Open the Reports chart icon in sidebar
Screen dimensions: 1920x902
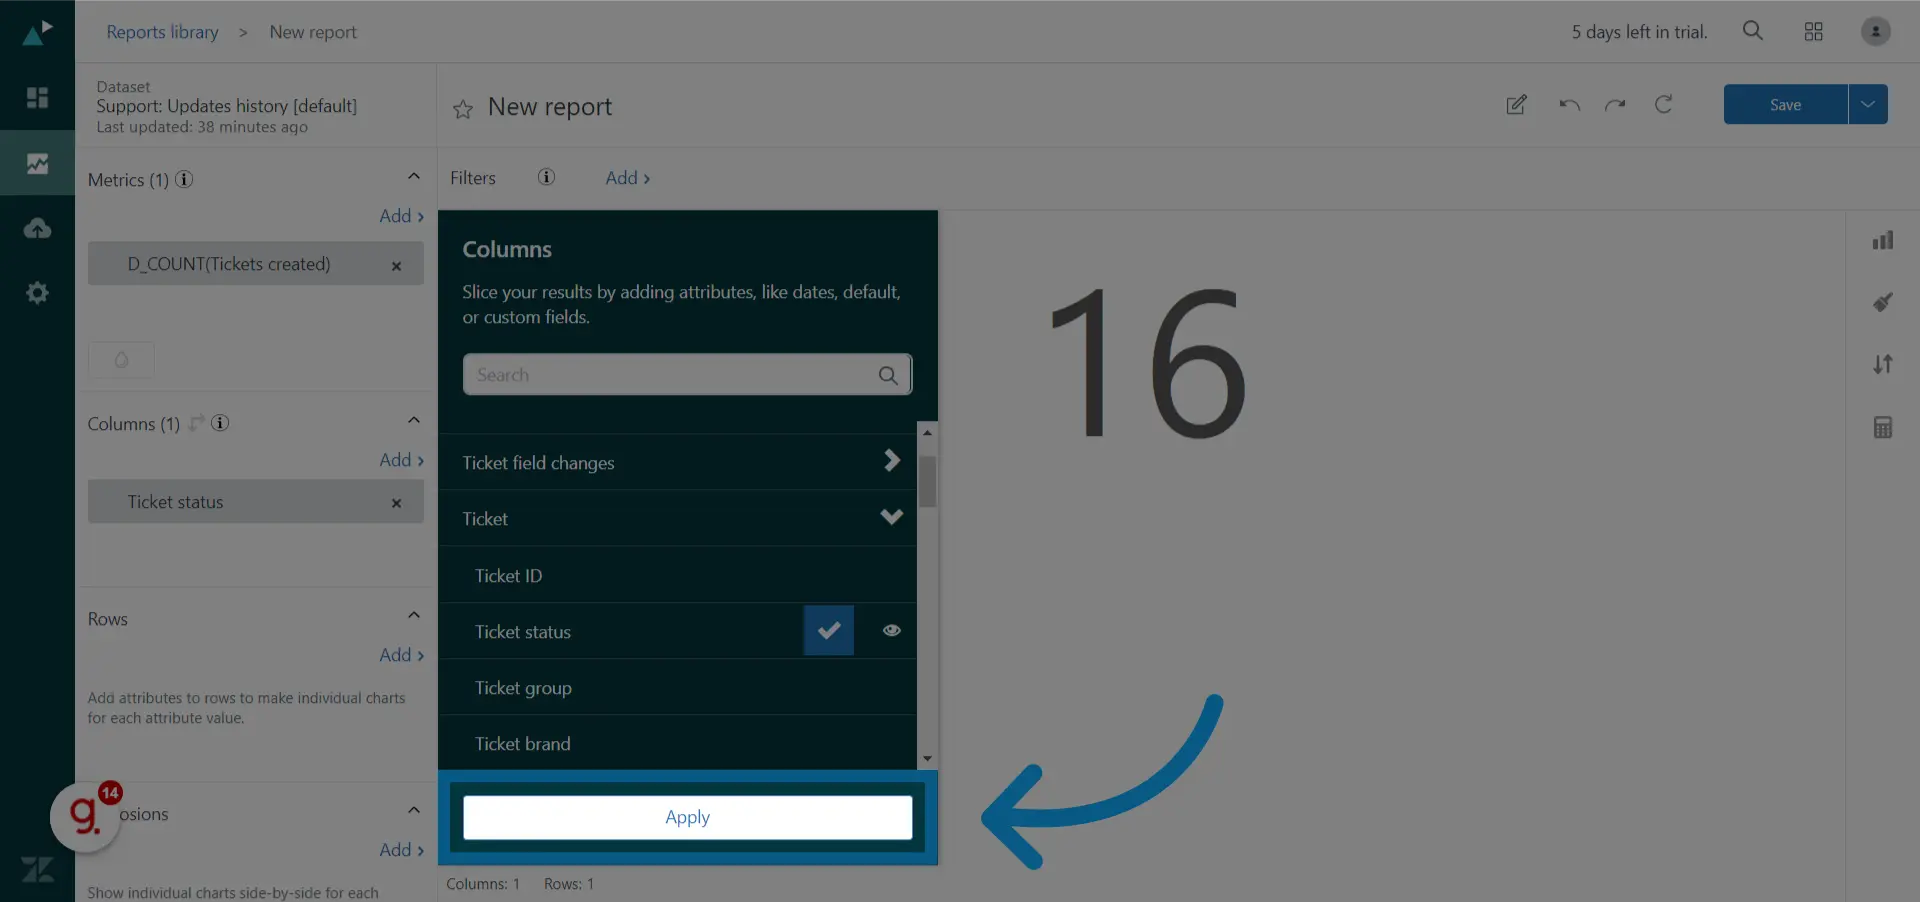click(x=37, y=163)
